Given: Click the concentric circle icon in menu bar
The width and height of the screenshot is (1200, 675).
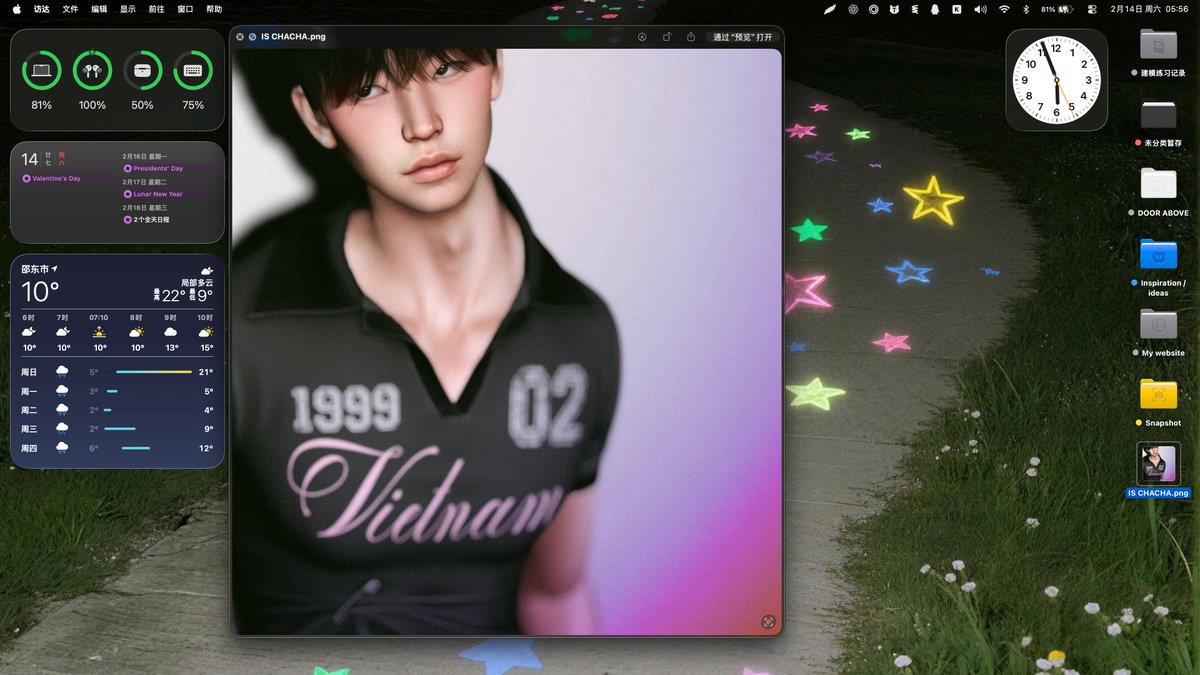Looking at the screenshot, I should [x=873, y=8].
